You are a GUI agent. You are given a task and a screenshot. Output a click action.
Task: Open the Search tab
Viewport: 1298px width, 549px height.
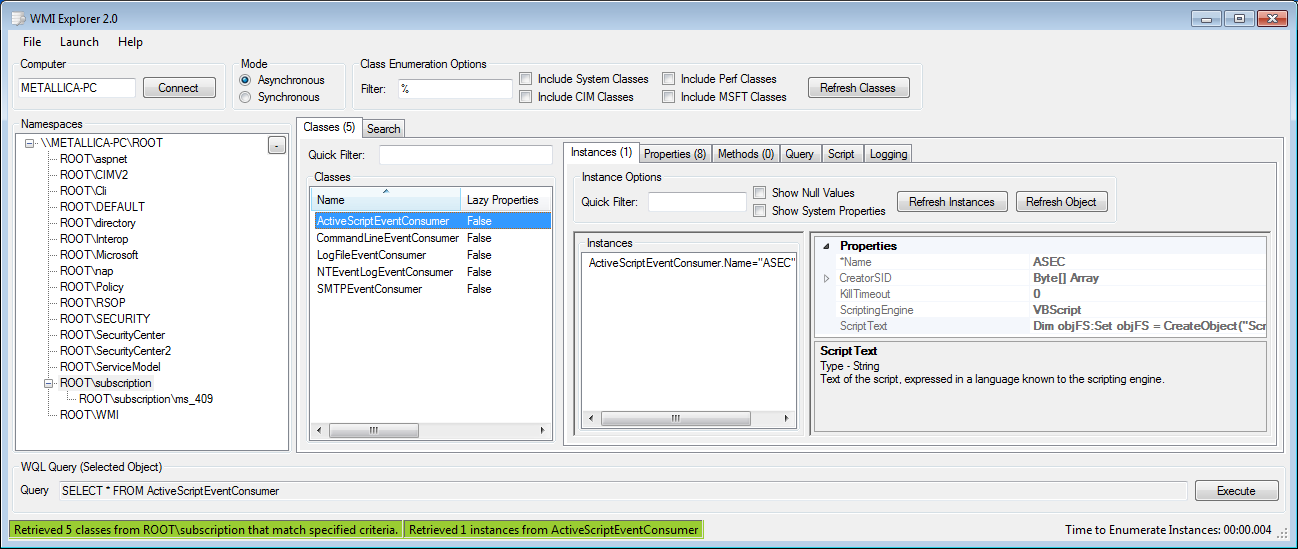(383, 129)
